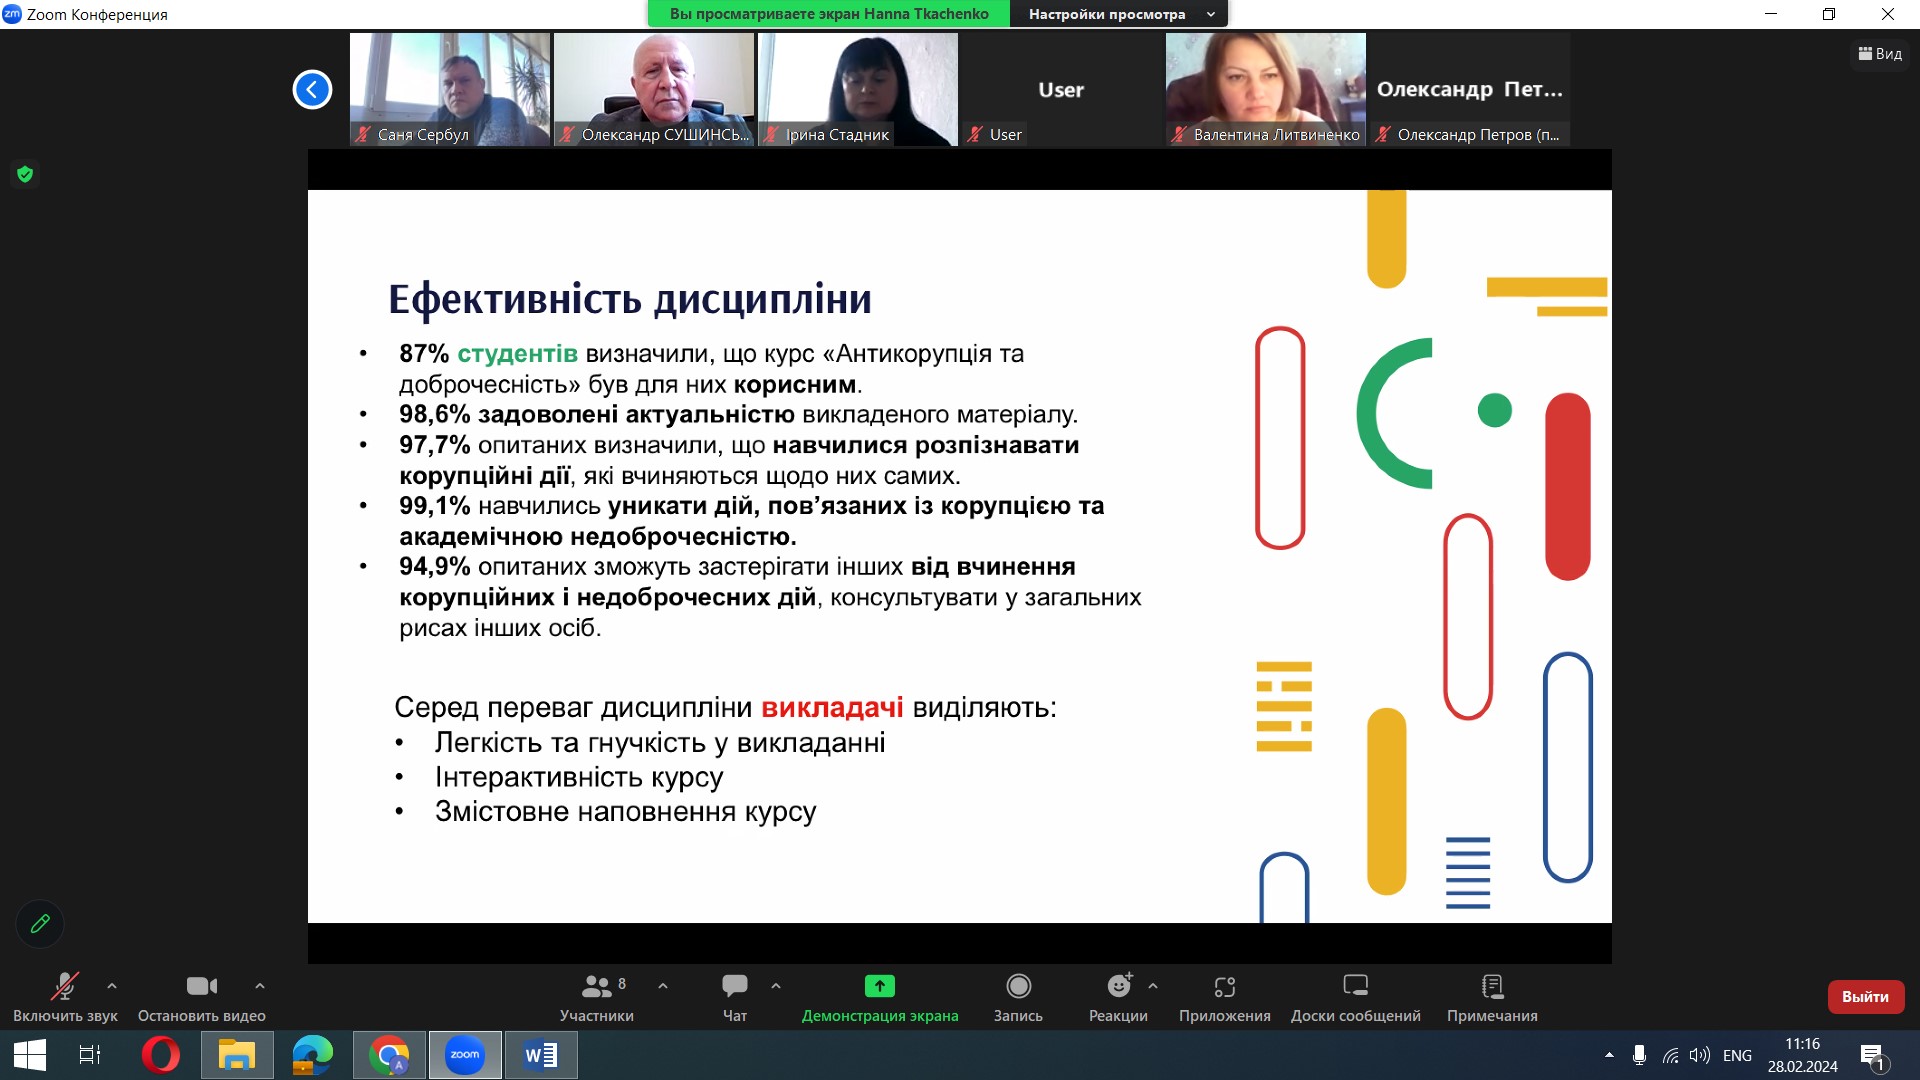Toggle camera with Остановить видео
Screen dimensions: 1920x1080
pyautogui.click(x=201, y=987)
